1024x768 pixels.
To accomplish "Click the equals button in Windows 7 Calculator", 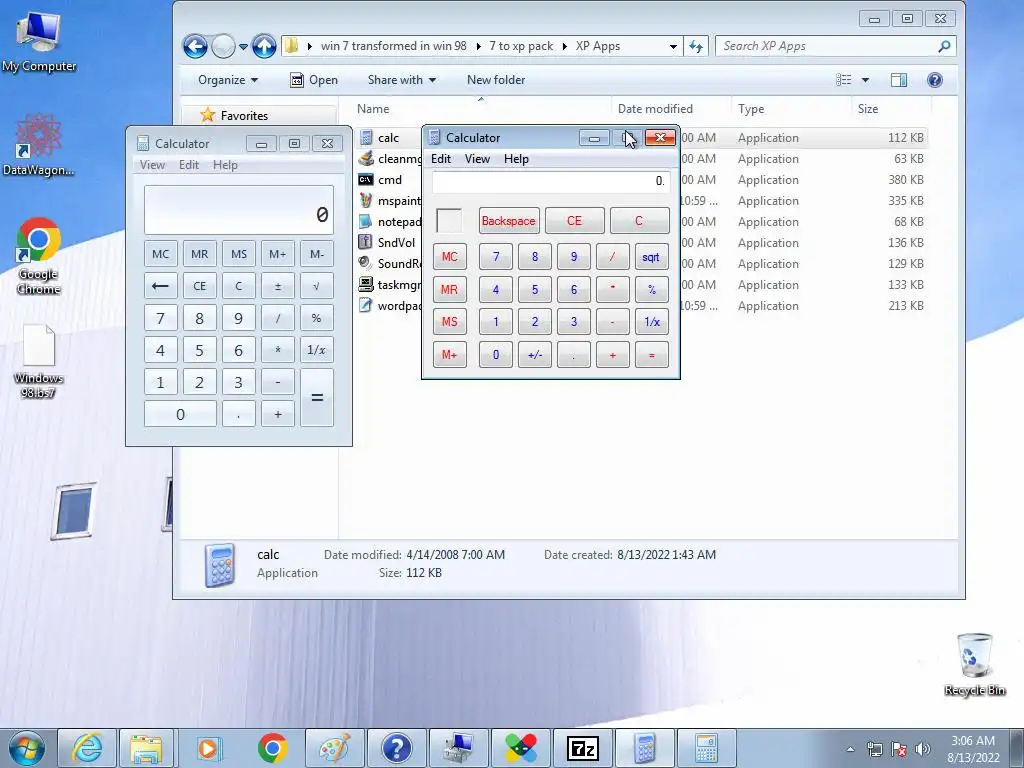I will coord(317,397).
